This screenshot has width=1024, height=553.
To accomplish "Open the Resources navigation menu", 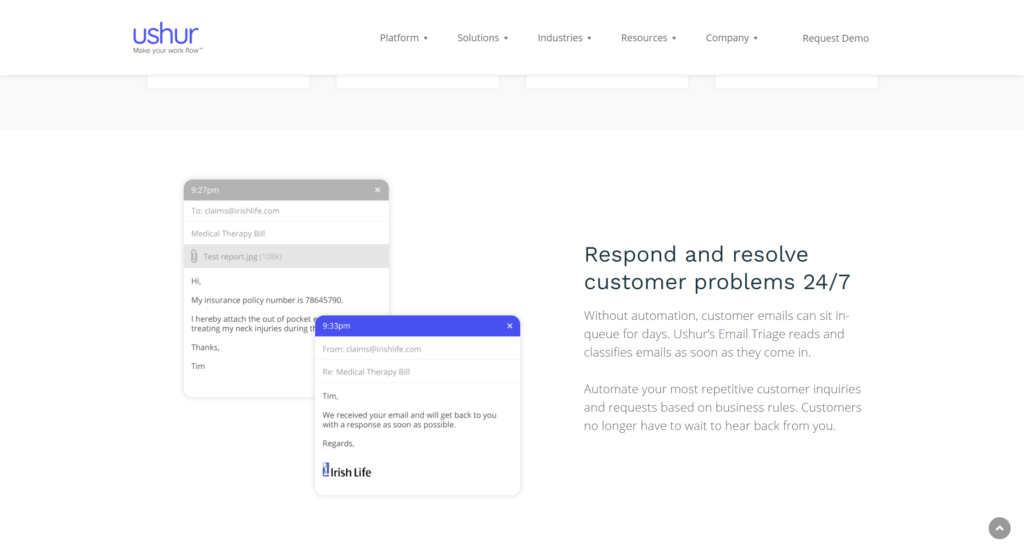I will [648, 38].
